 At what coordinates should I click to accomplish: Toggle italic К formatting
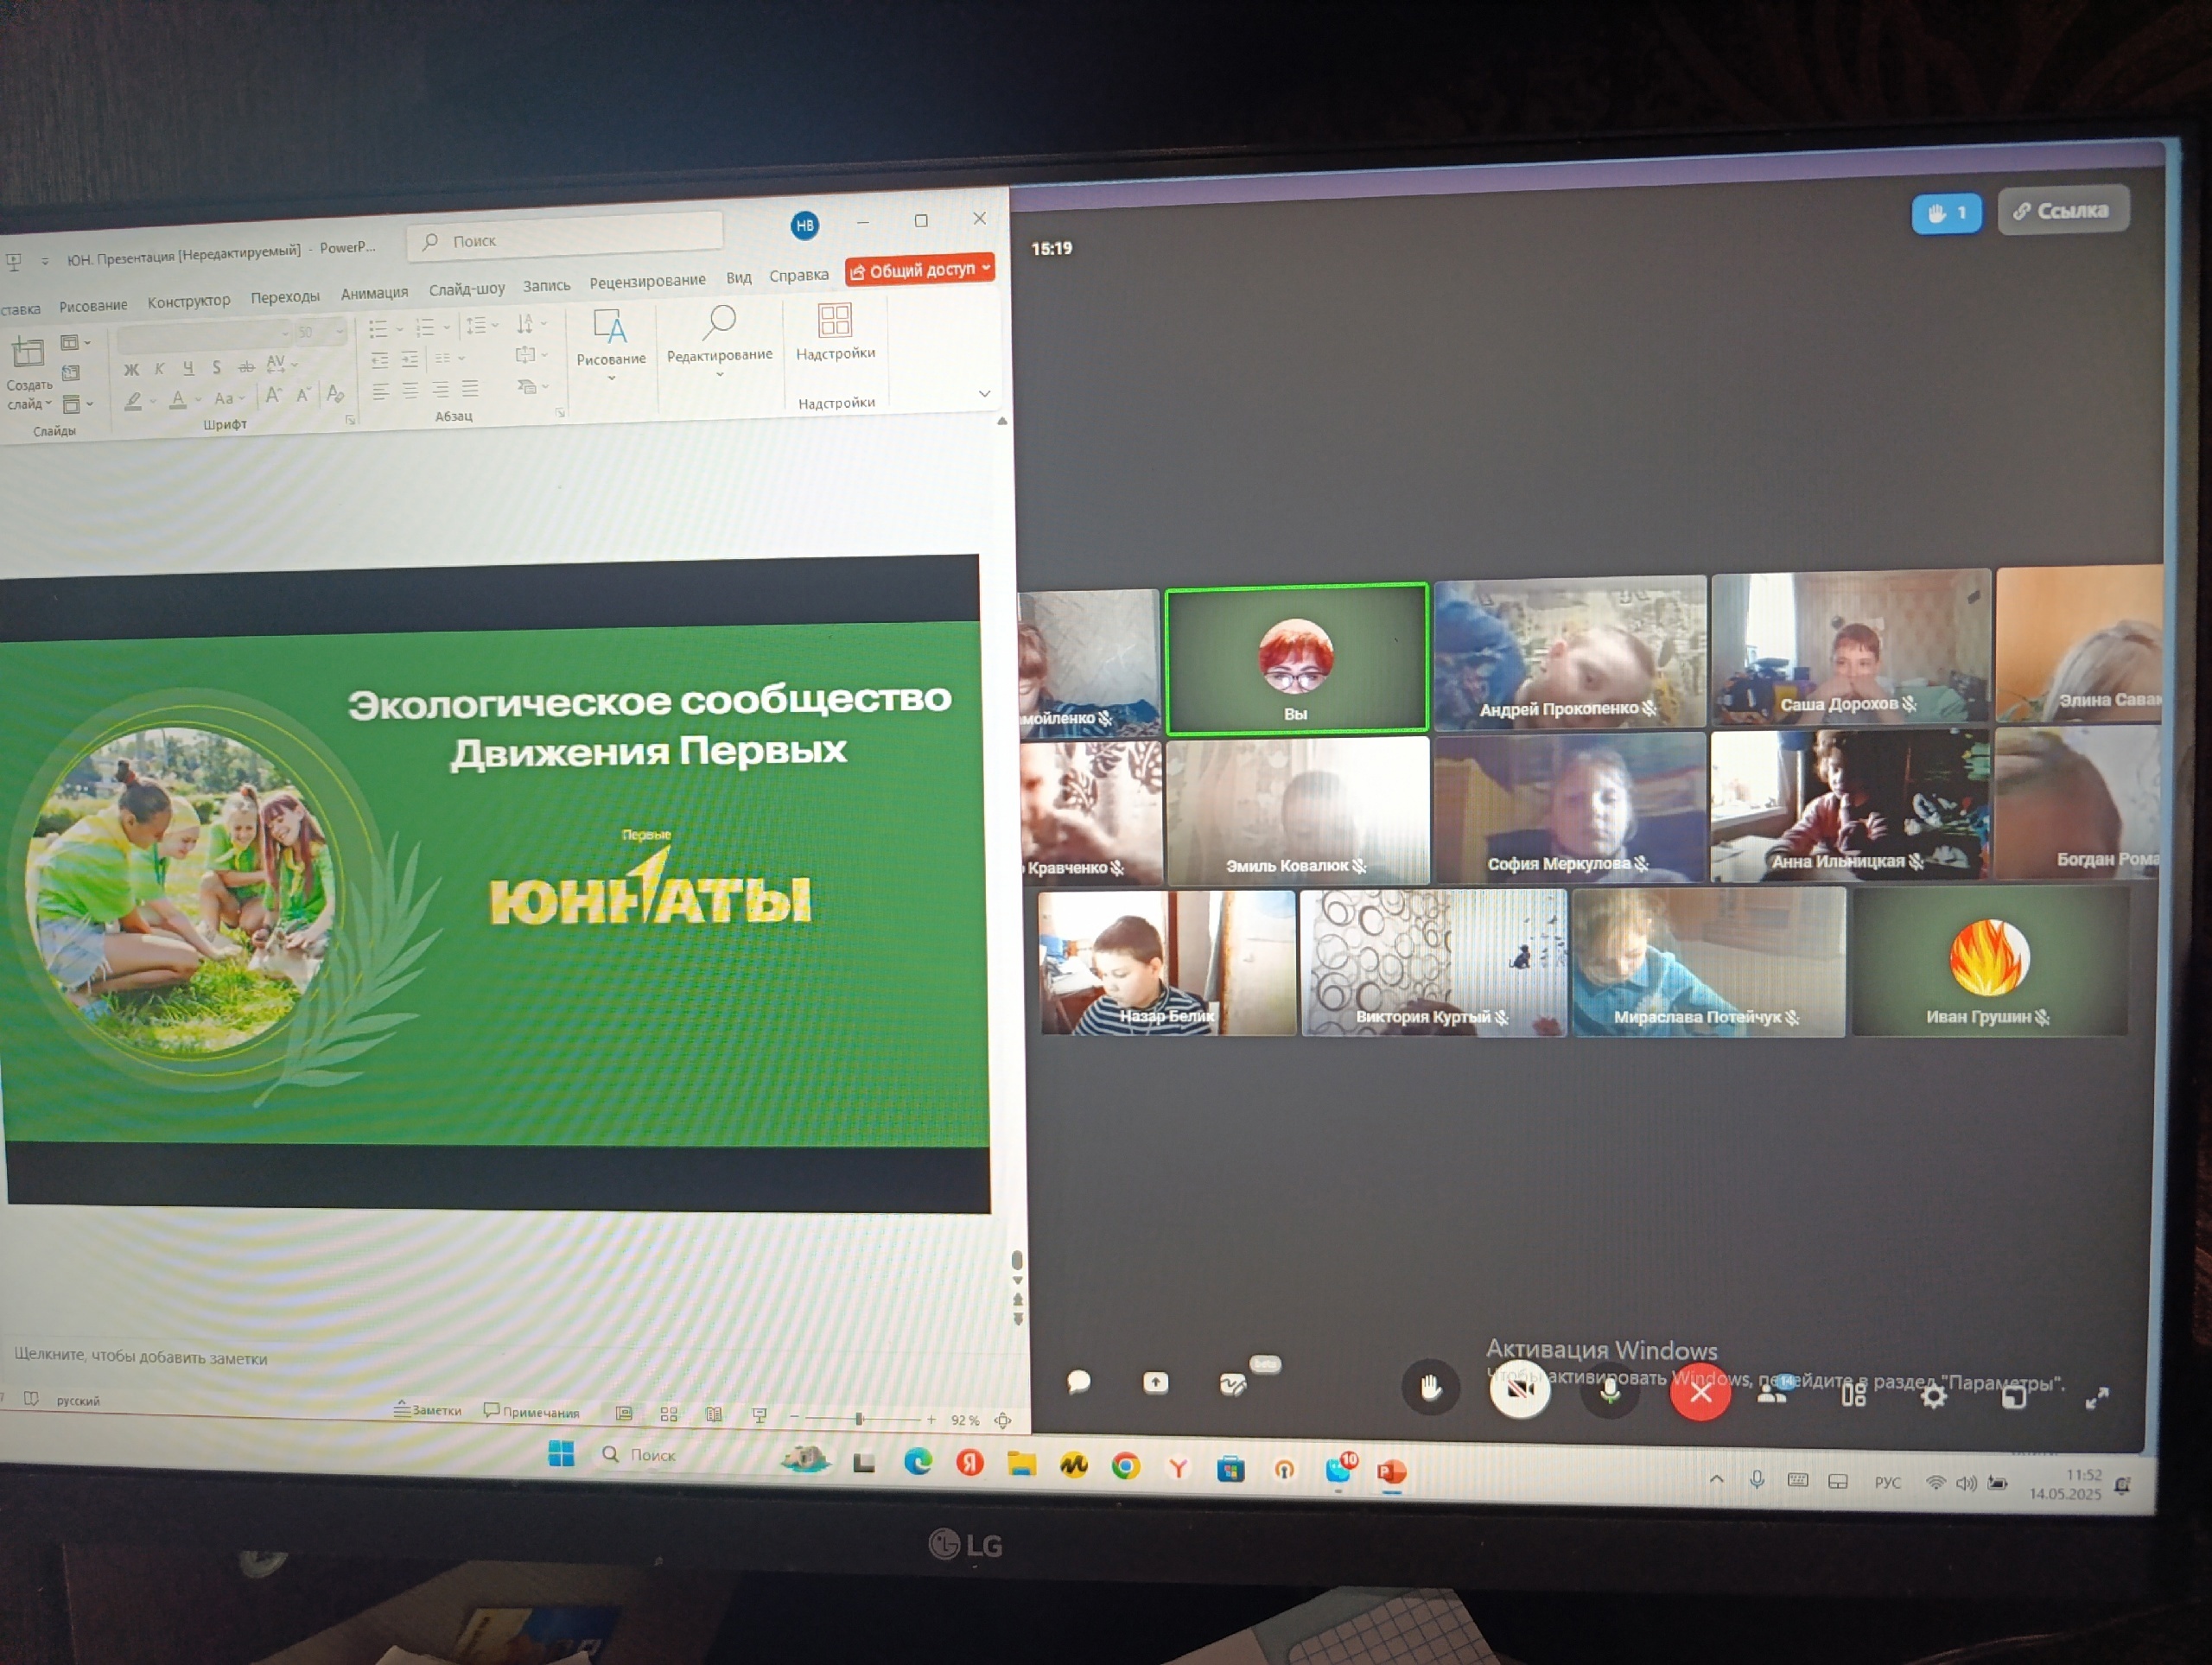[x=159, y=369]
